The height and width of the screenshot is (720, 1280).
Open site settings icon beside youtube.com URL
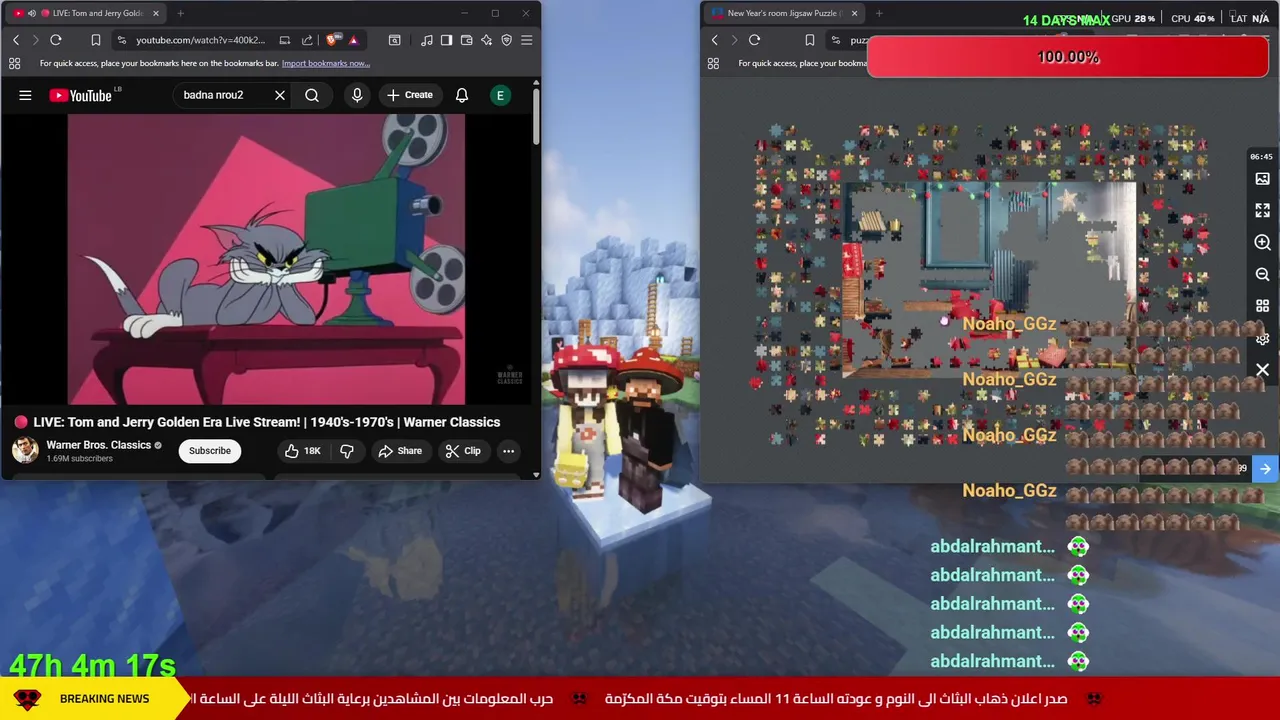pos(121,40)
